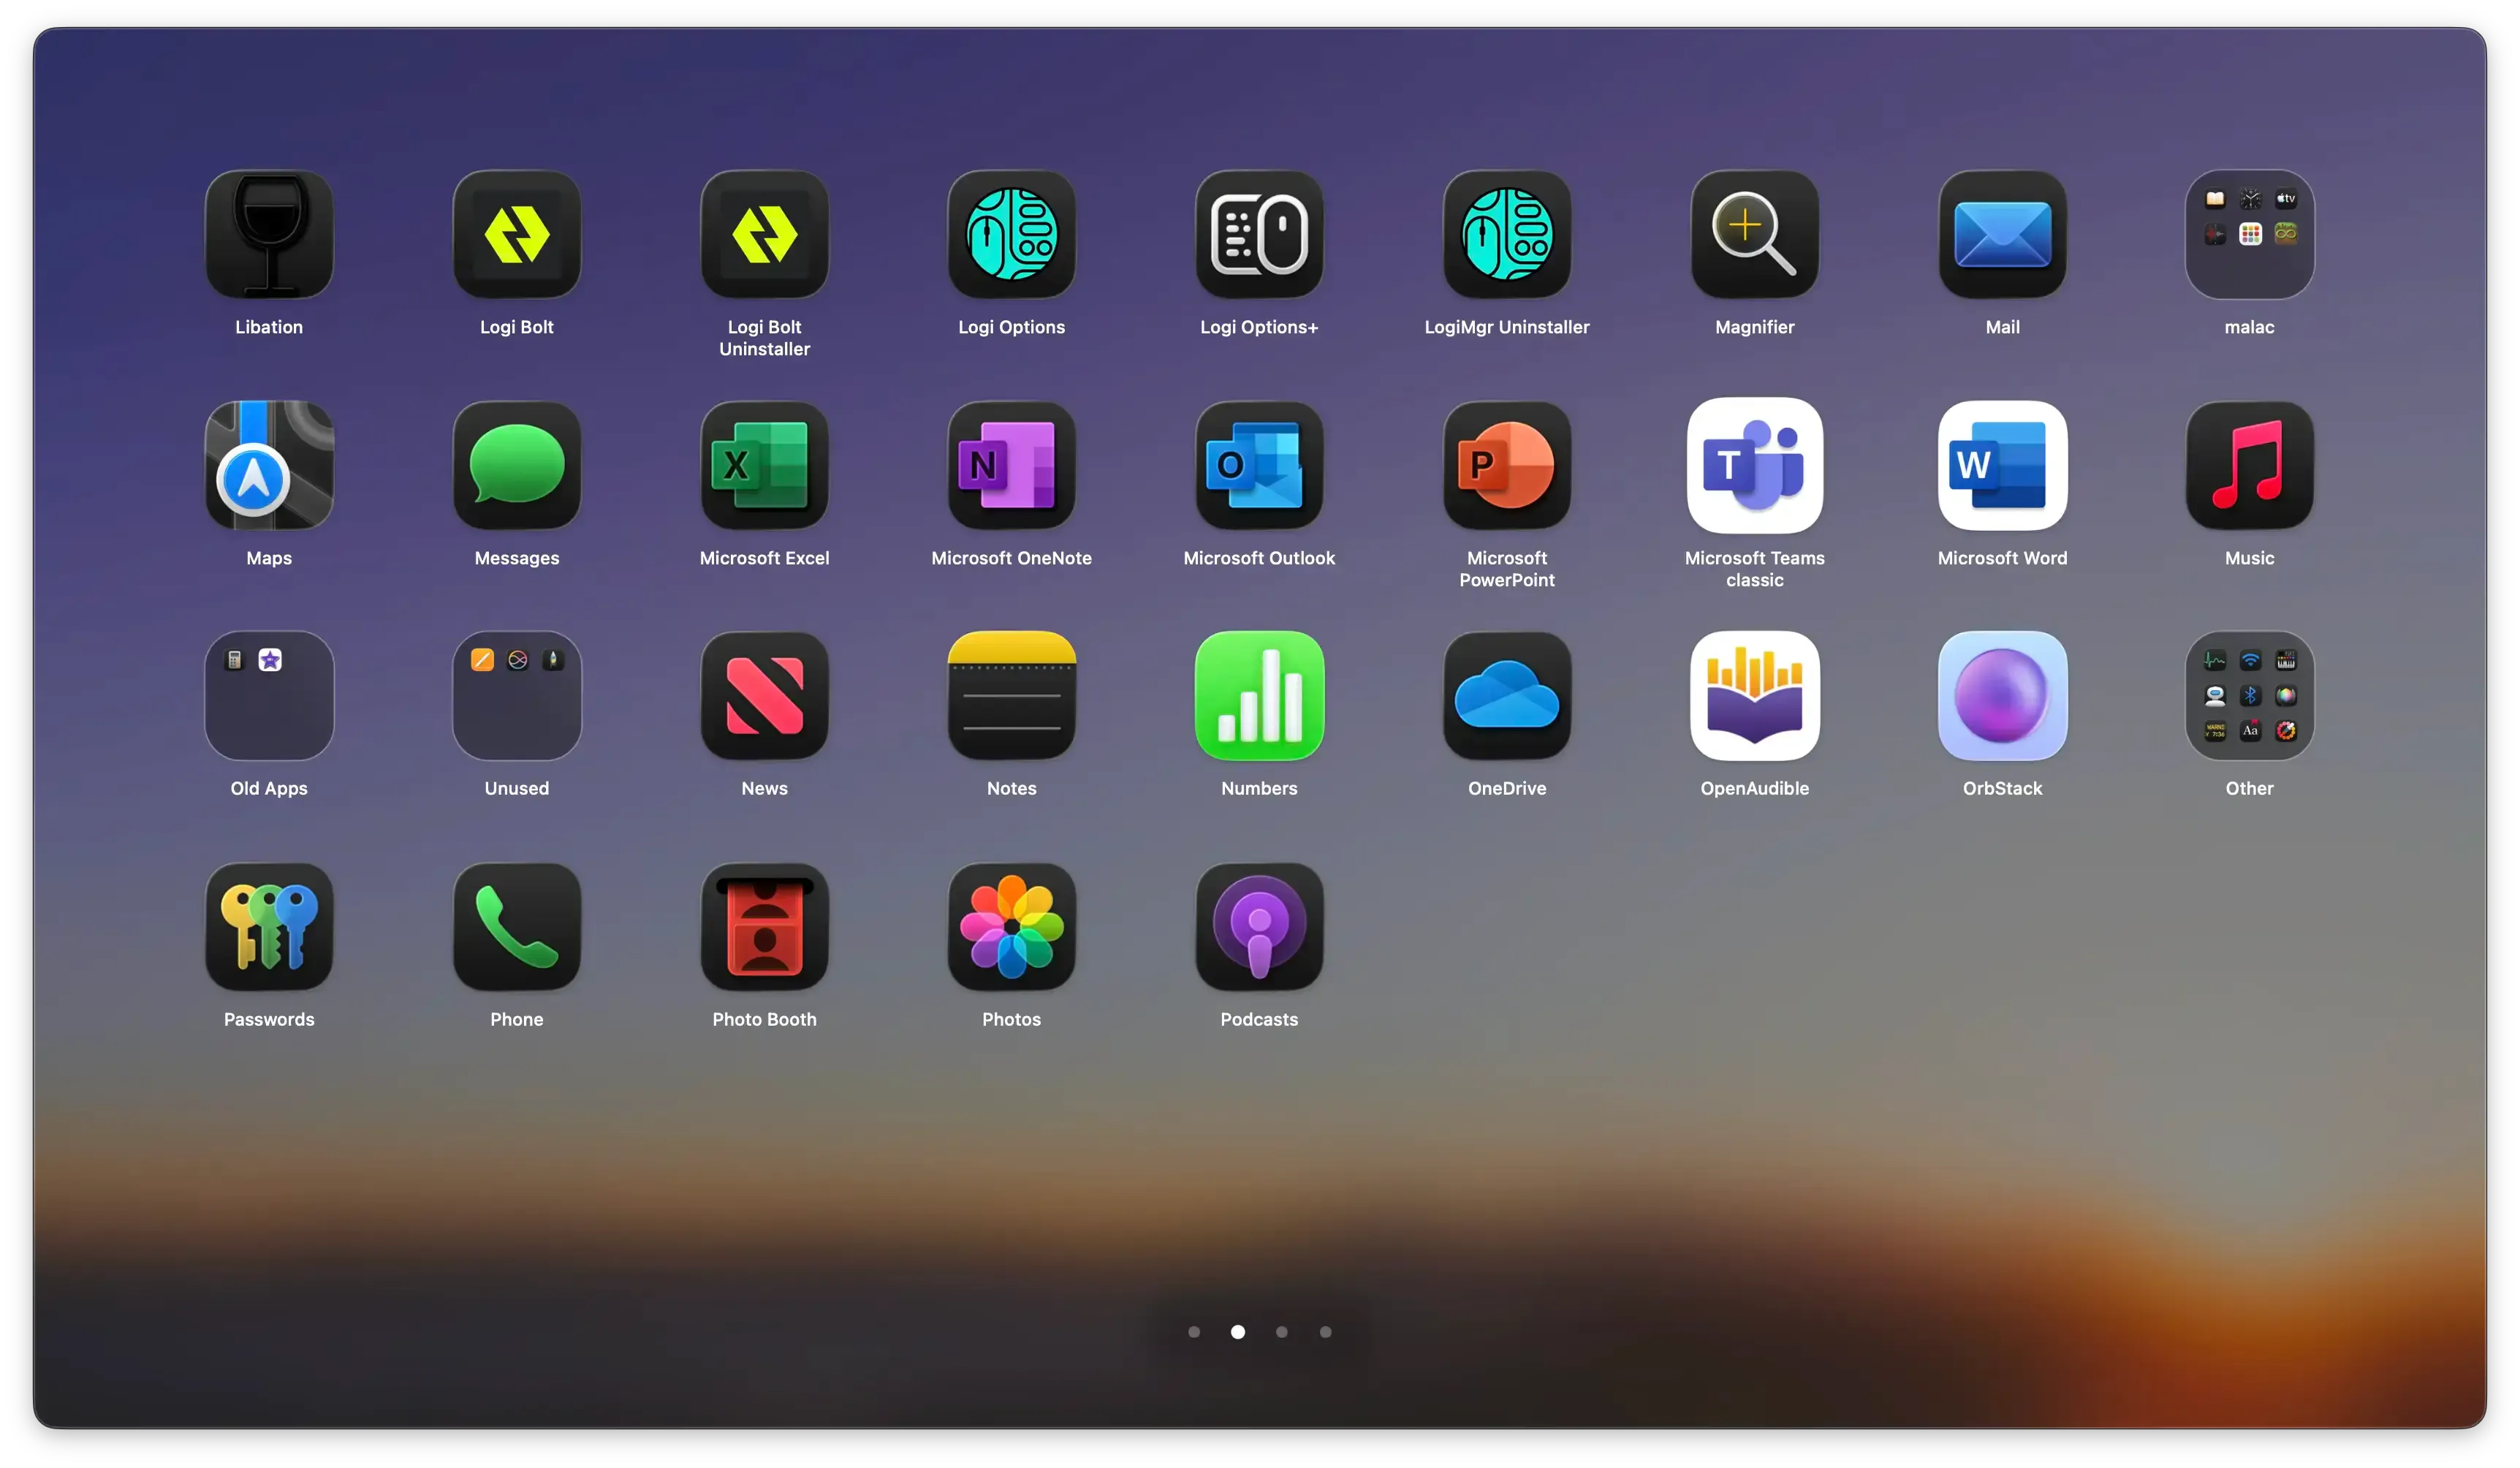This screenshot has height=1468, width=2520.
Task: Open the Old Apps folder
Action: [269, 695]
